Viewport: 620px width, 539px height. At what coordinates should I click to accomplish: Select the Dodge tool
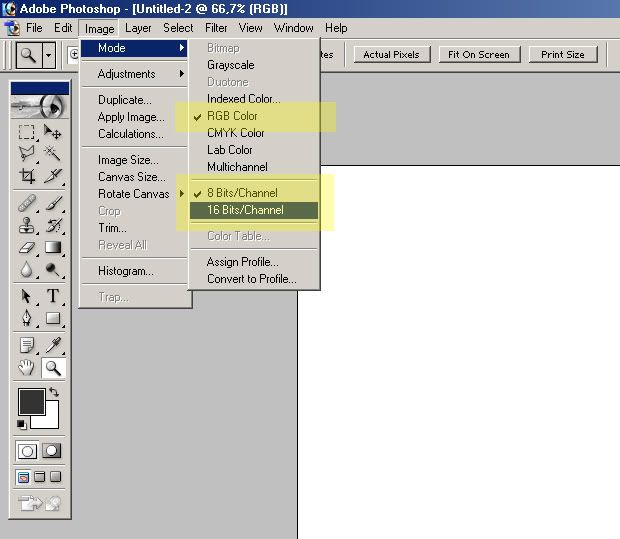(52, 270)
